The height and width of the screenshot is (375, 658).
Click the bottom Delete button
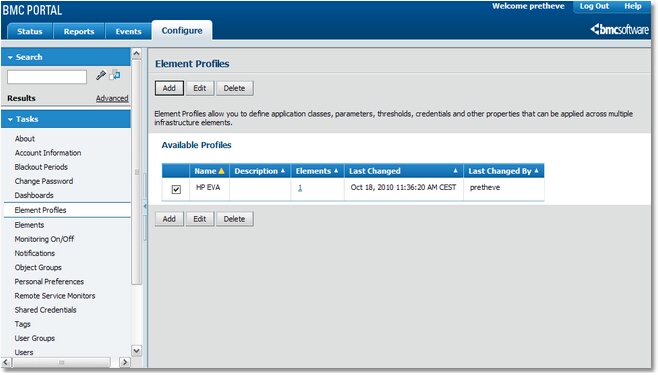[234, 219]
